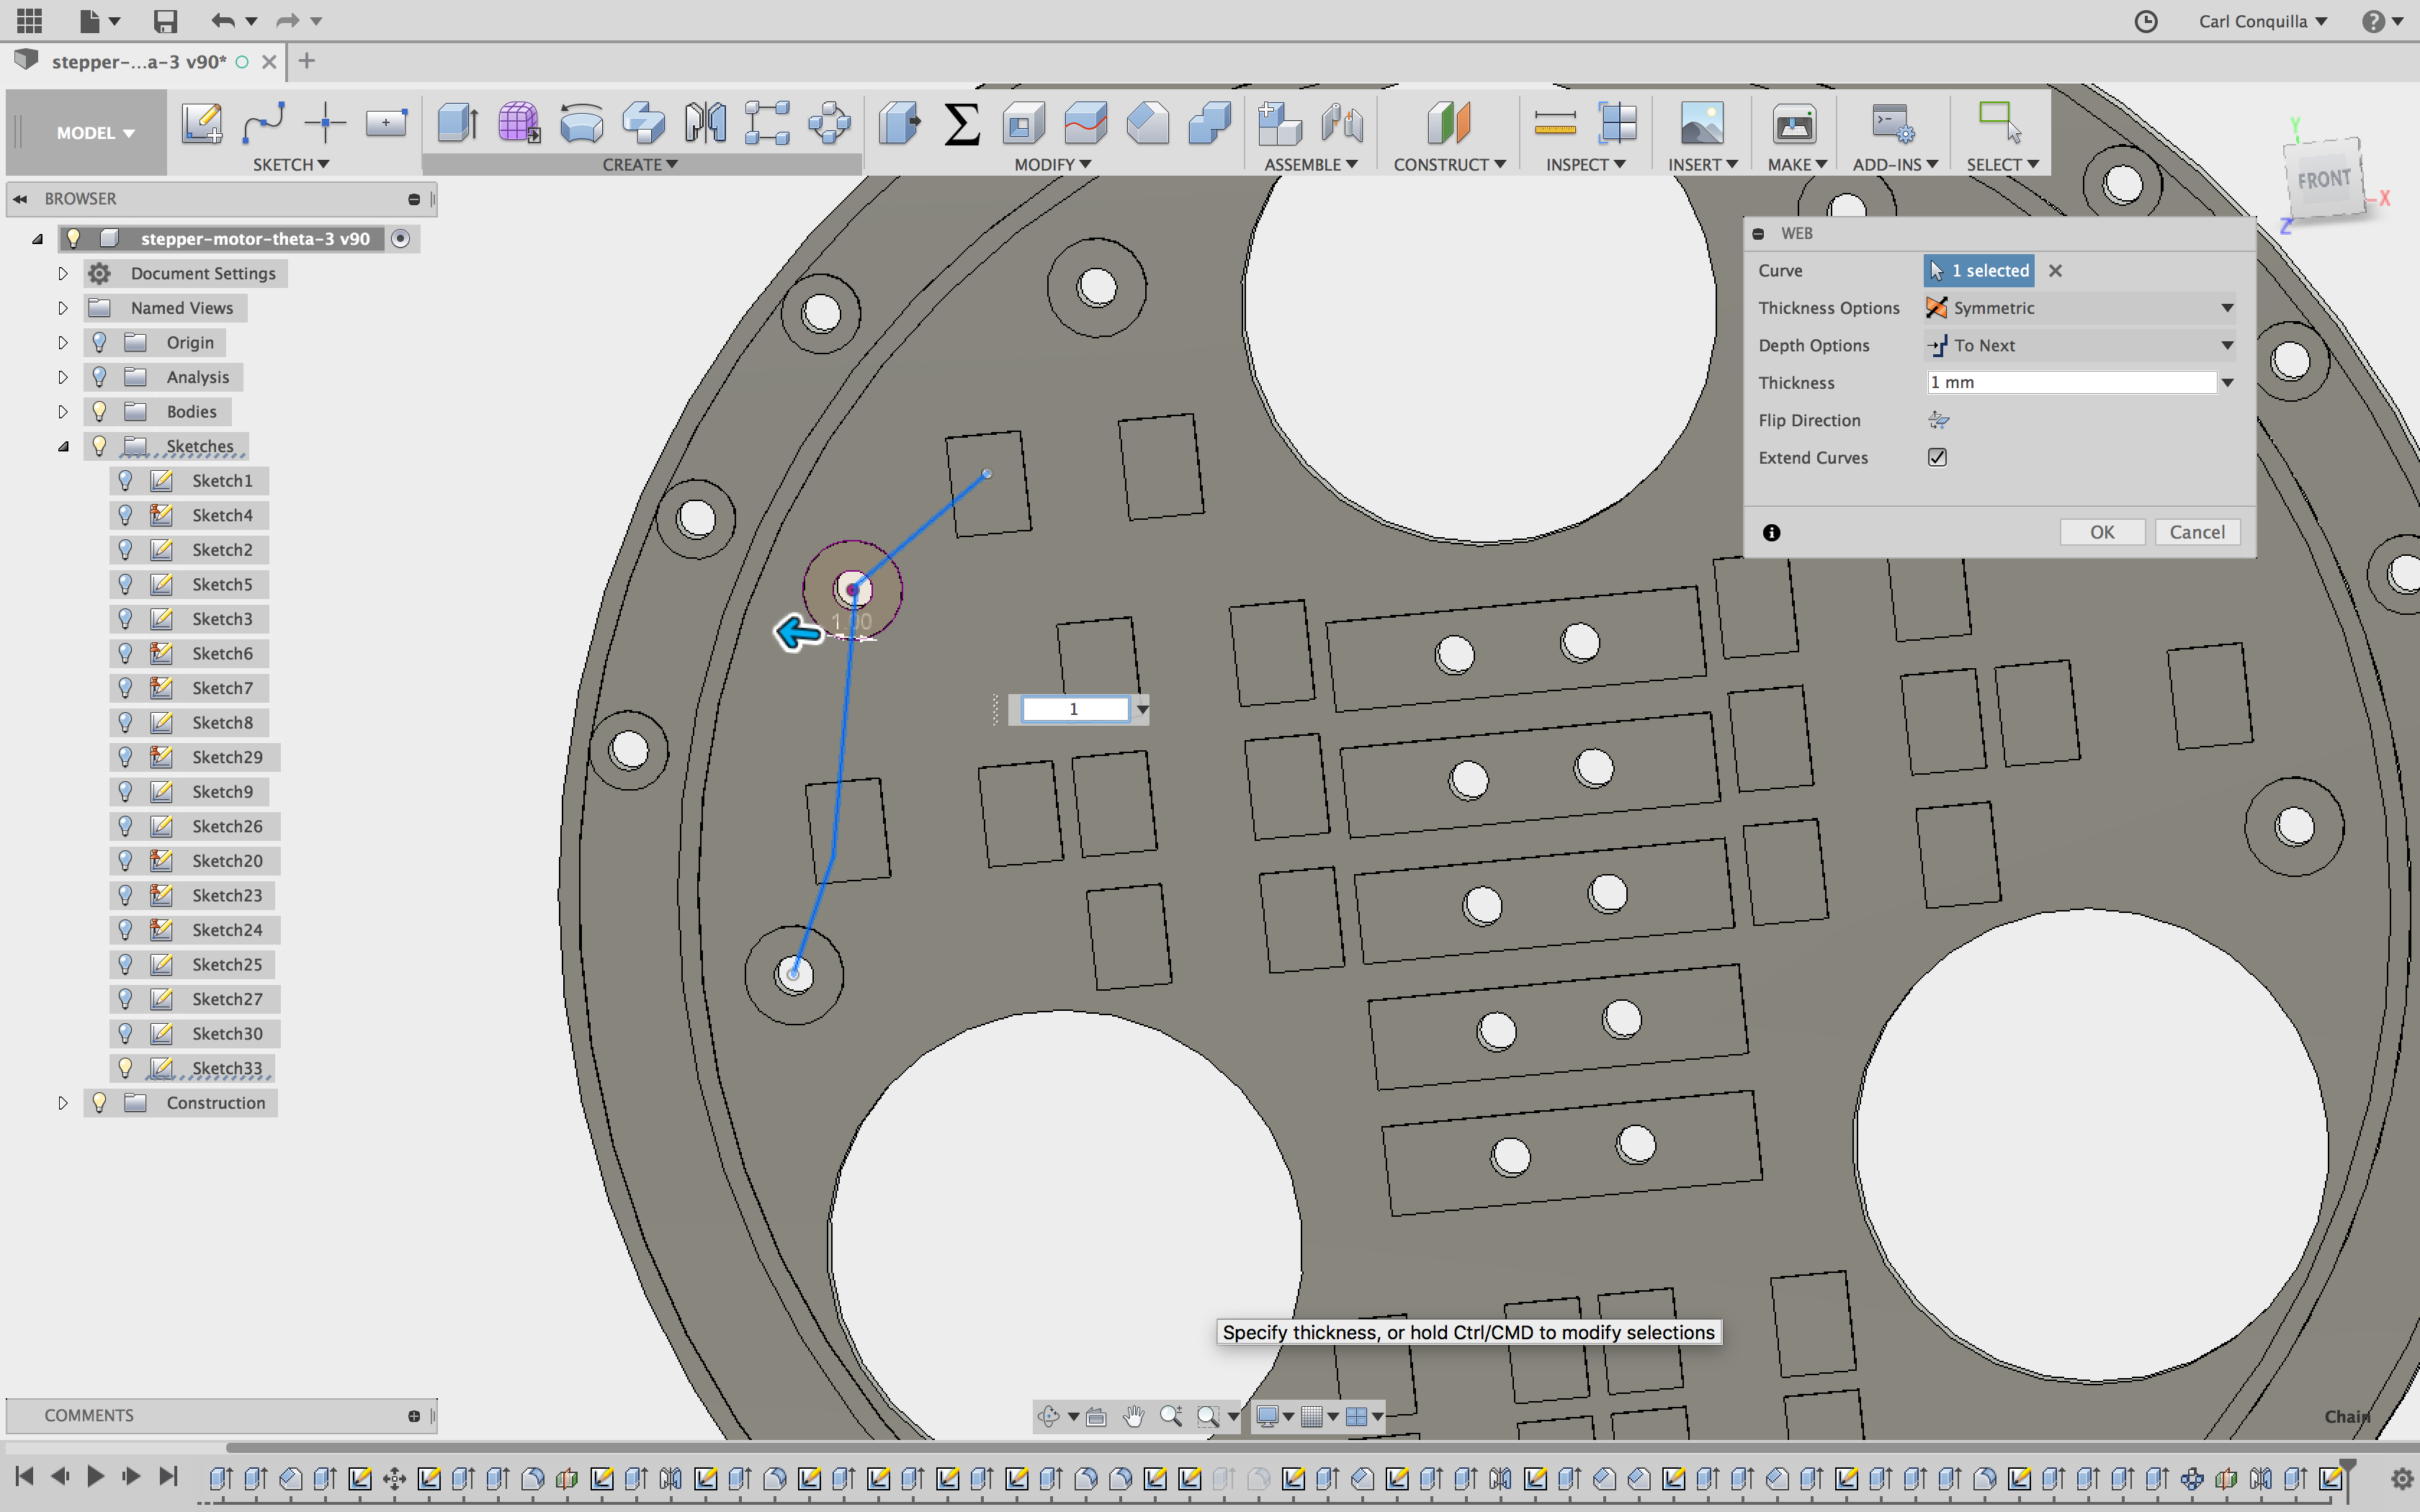Click the 1 selected Curve button
Screen dimensions: 2420x1512
[1978, 271]
